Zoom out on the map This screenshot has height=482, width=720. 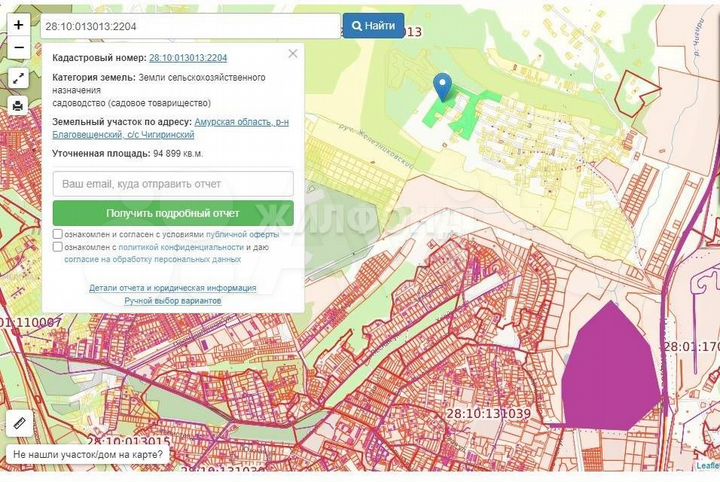19,47
